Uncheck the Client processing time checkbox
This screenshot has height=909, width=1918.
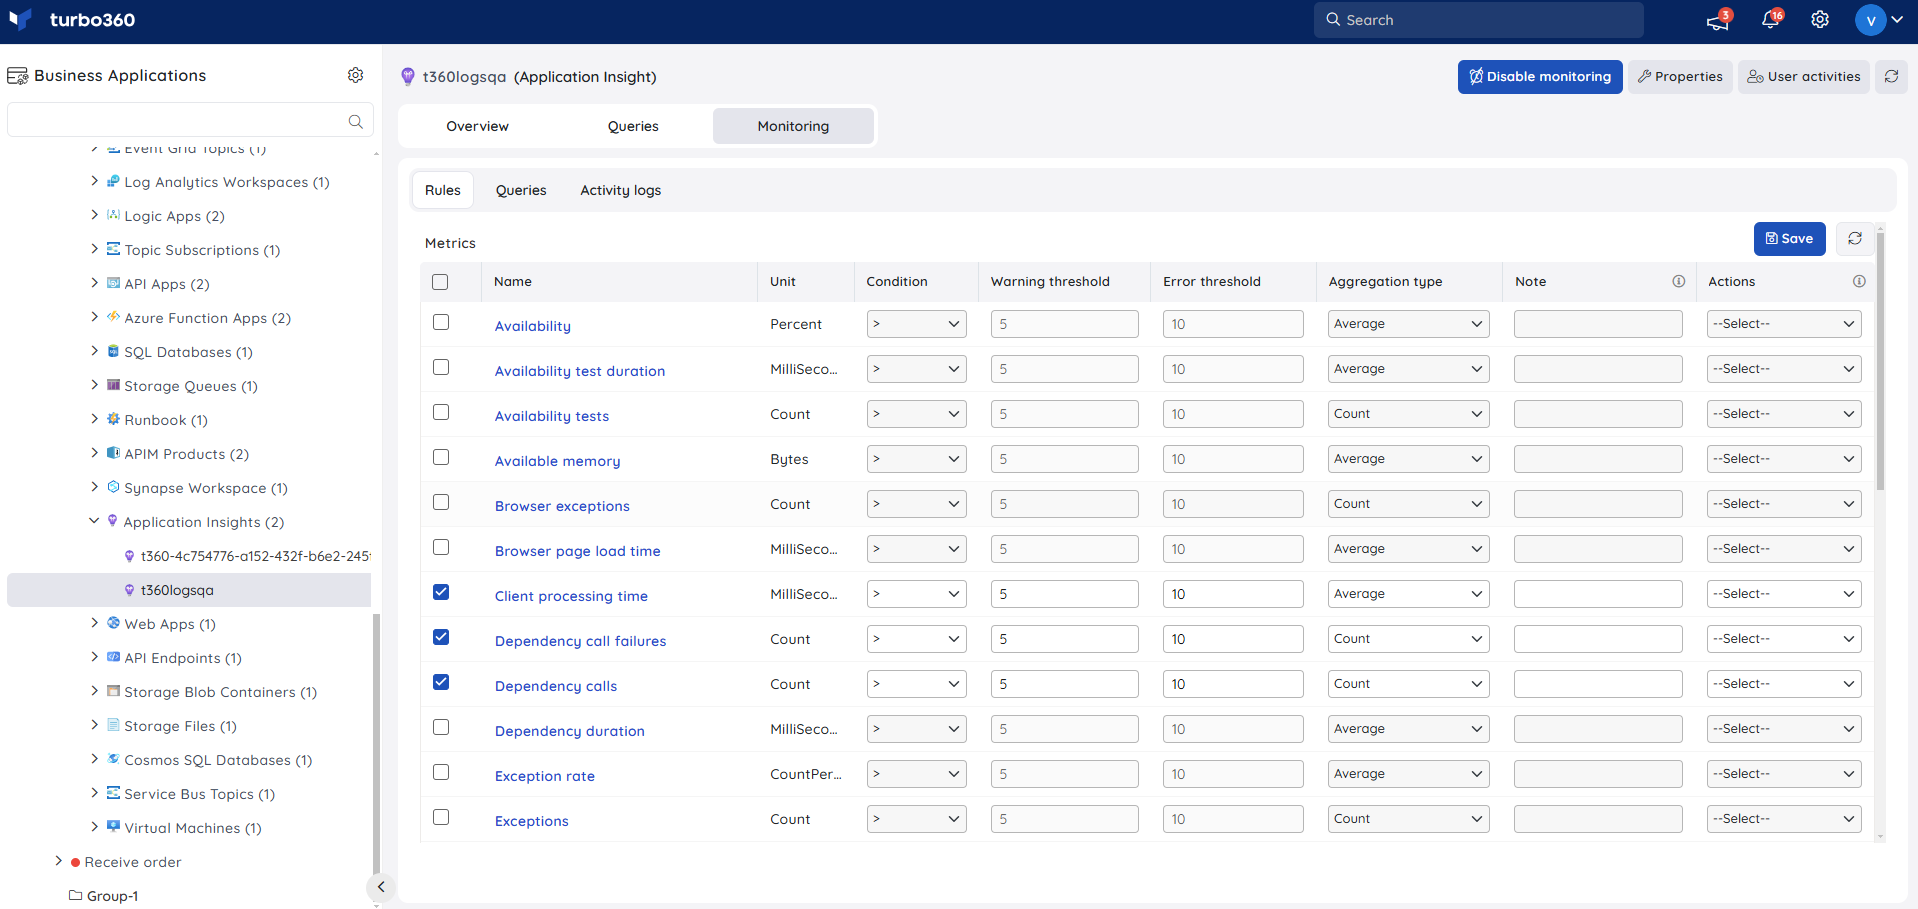pyautogui.click(x=441, y=592)
